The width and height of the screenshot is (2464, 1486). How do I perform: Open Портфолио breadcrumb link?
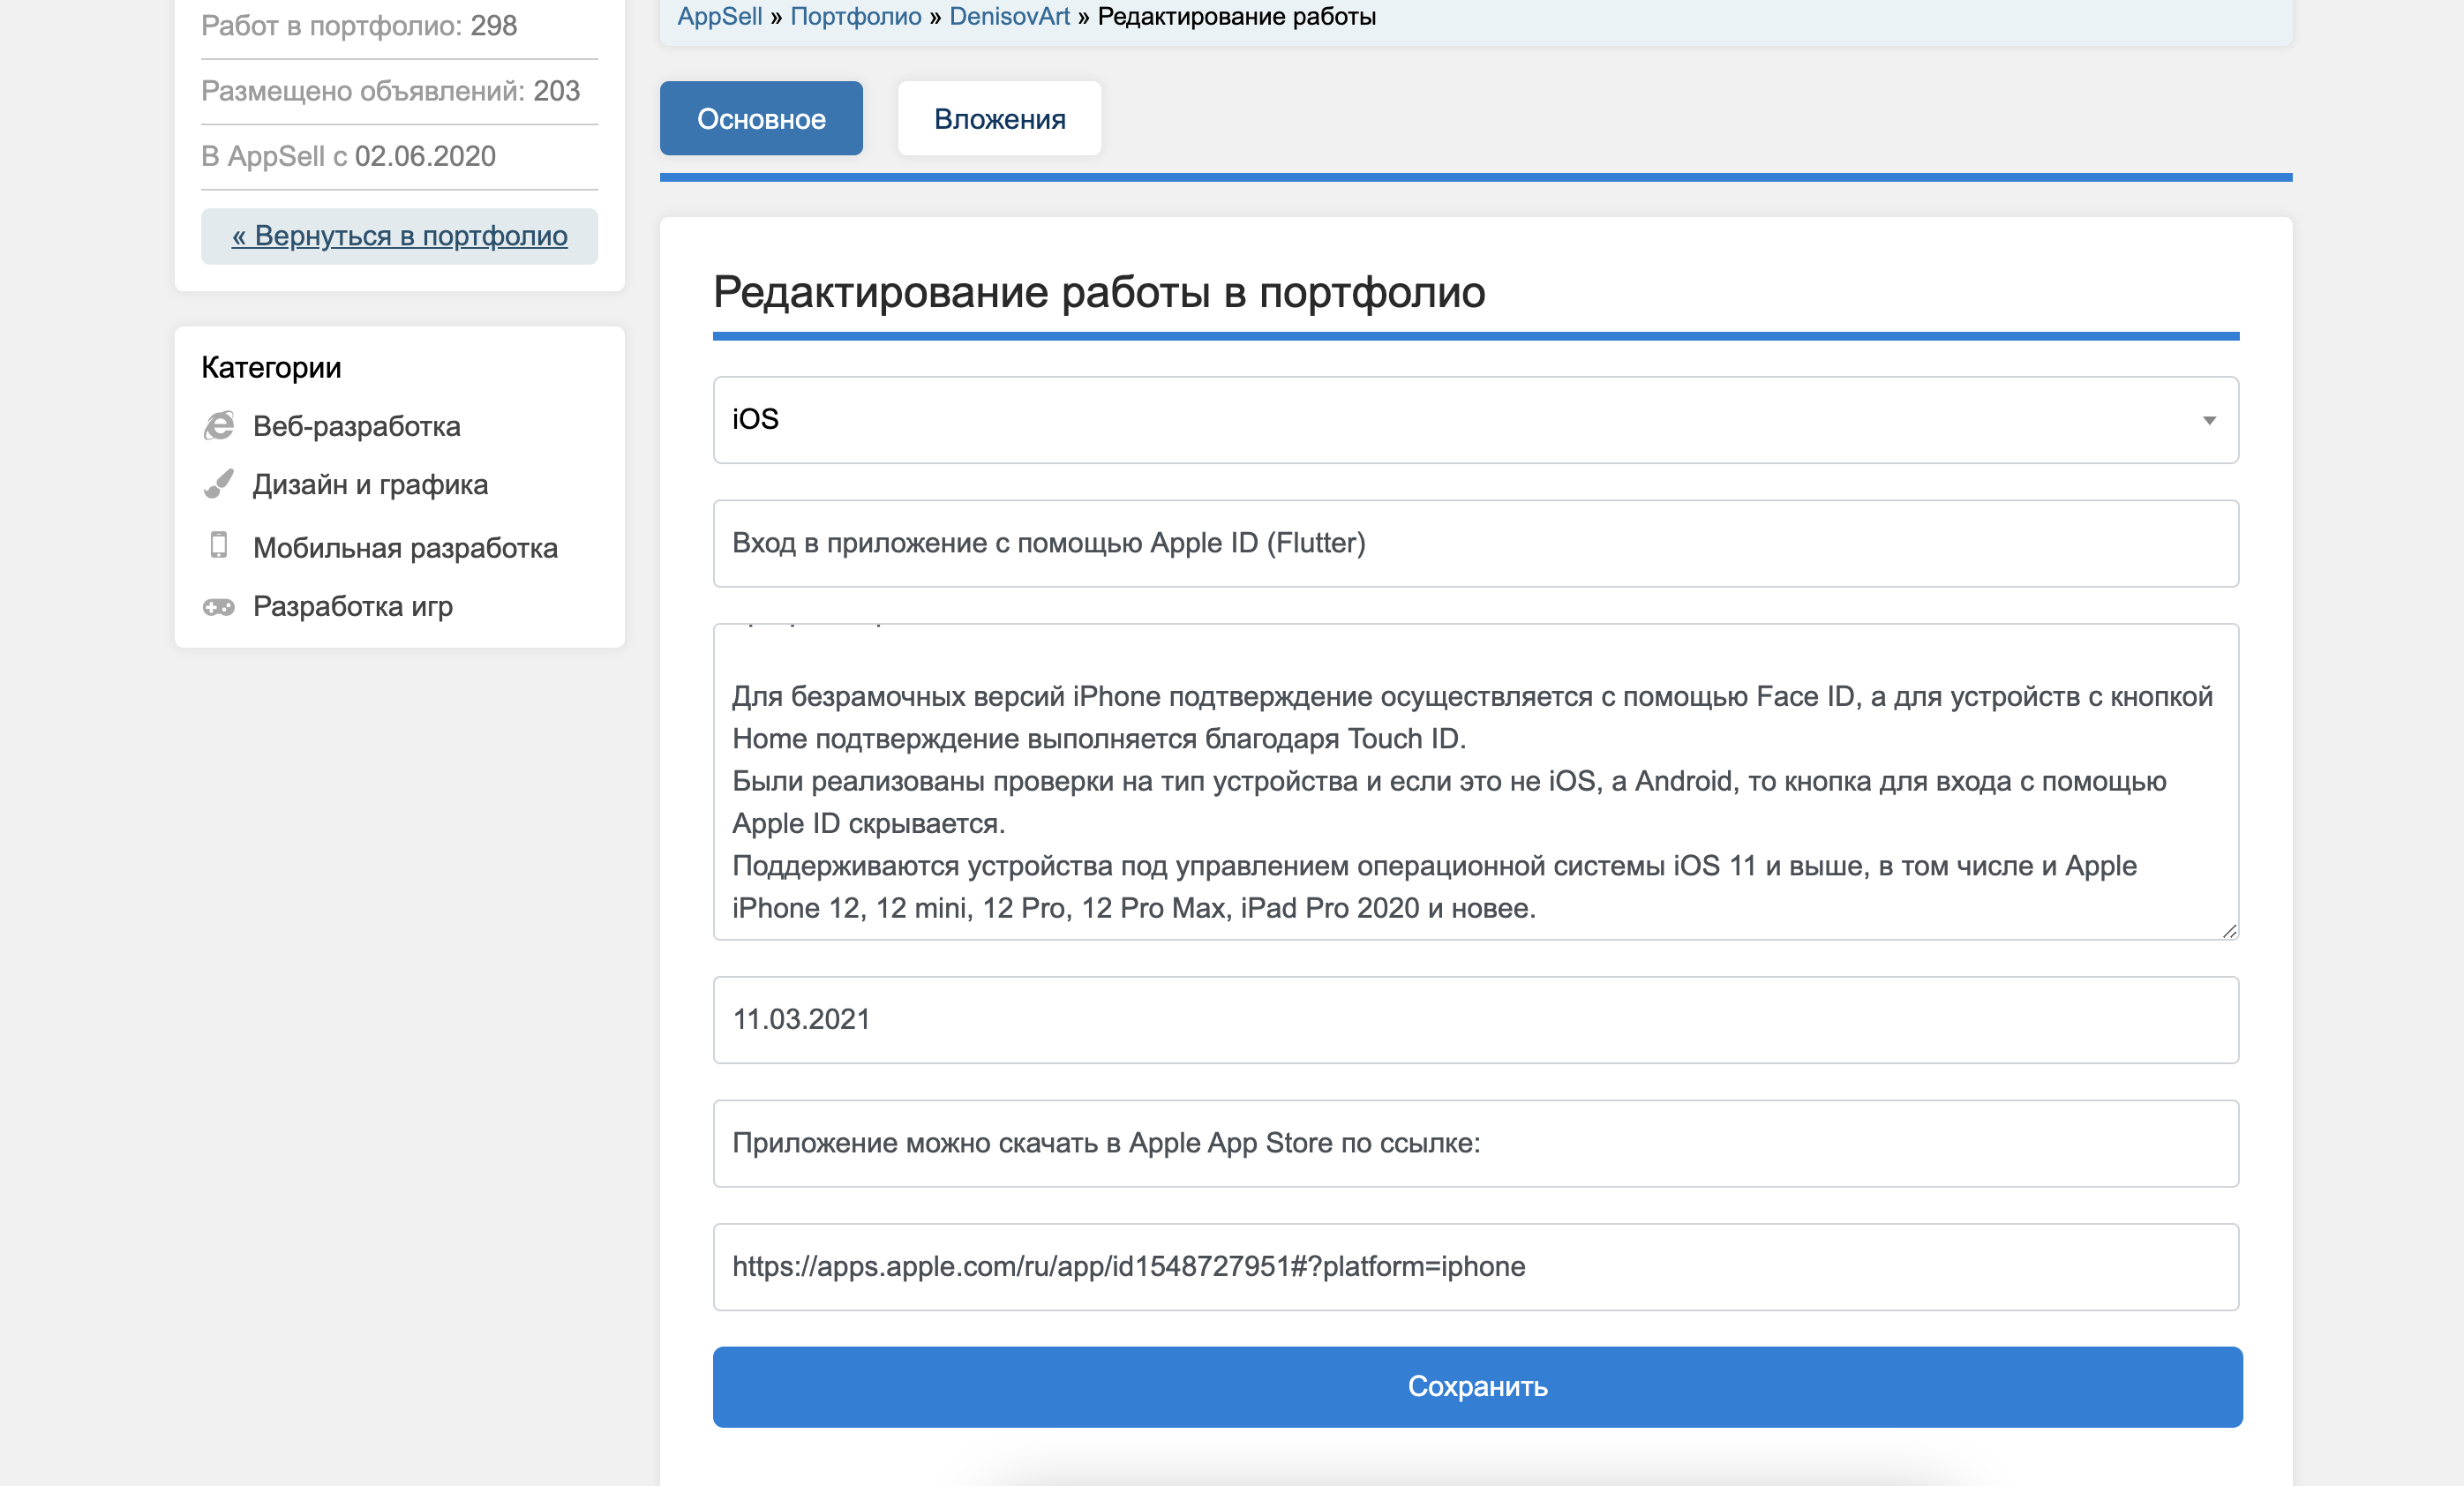click(x=855, y=16)
